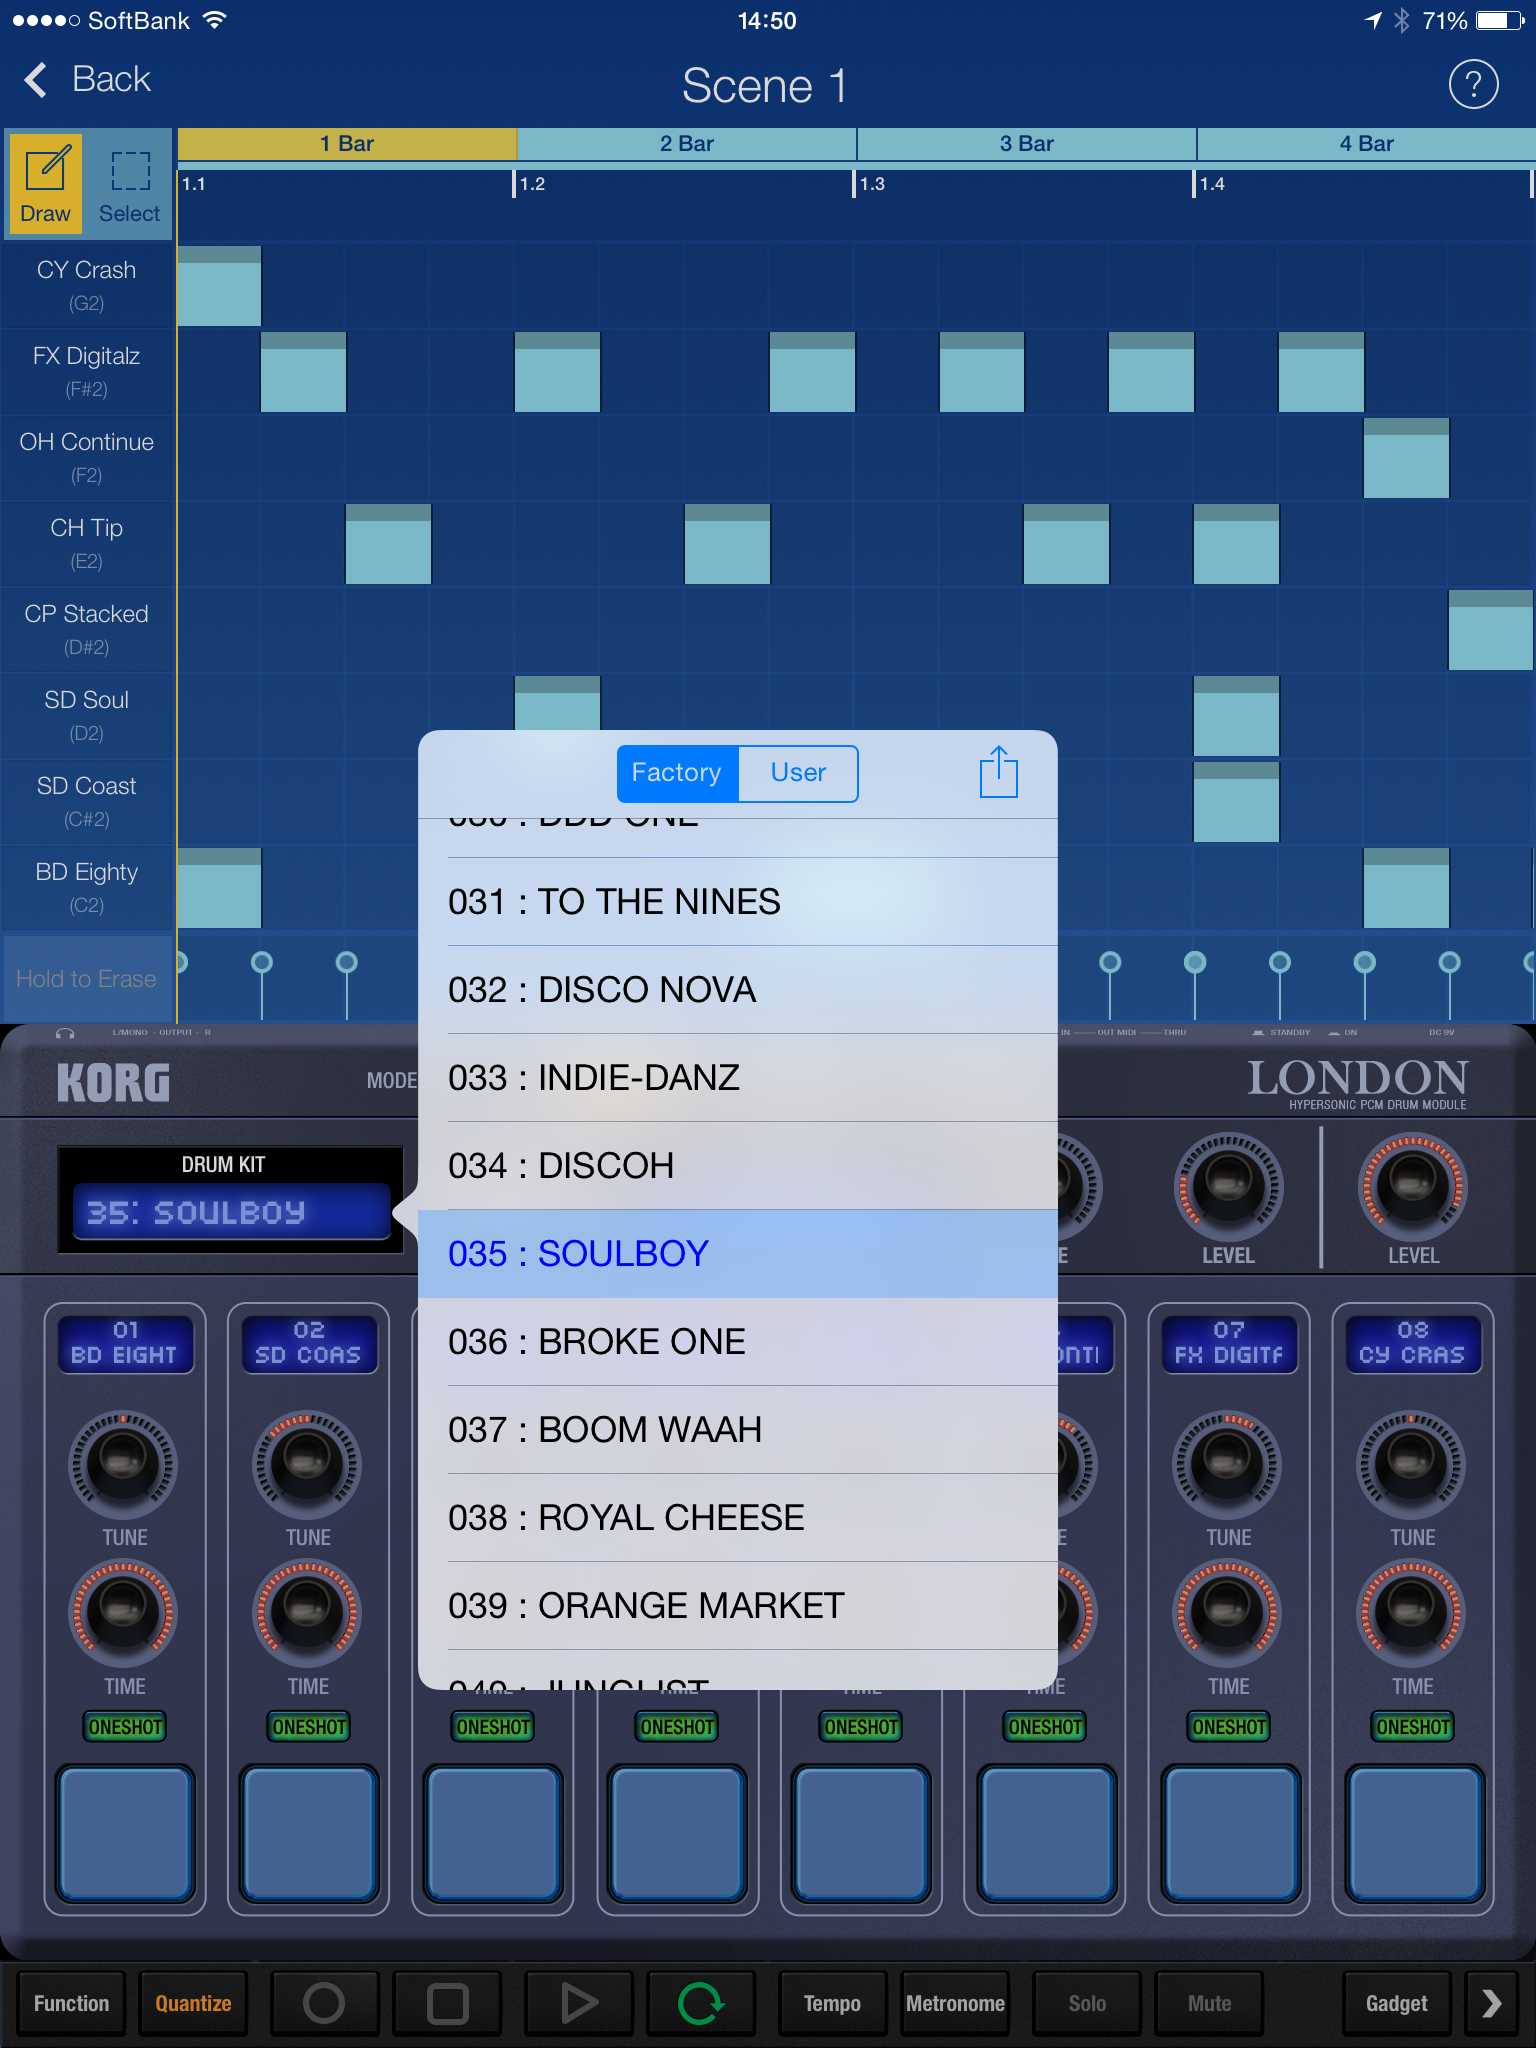
Task: Choose drum kit 038 : ROYAL CHEESE
Action: [738, 1518]
